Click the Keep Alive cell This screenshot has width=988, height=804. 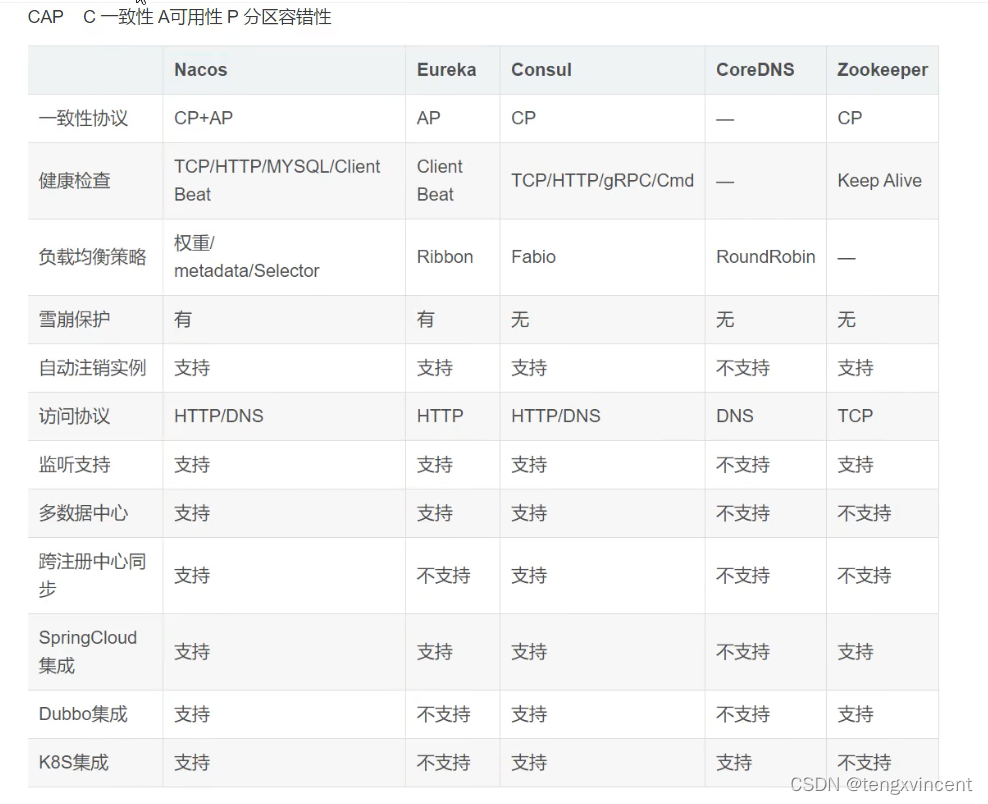pos(880,181)
